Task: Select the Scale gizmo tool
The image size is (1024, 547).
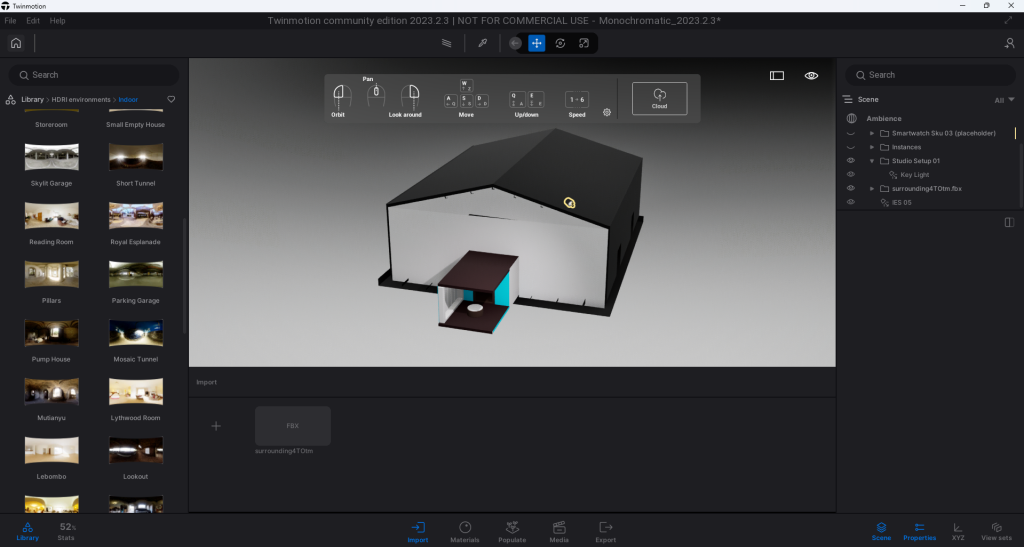Action: (584, 43)
